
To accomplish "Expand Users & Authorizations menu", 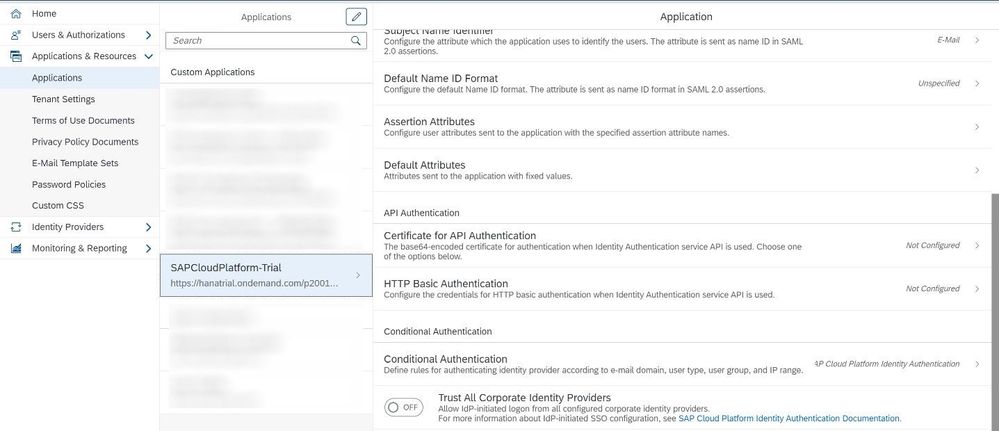I will 148,35.
